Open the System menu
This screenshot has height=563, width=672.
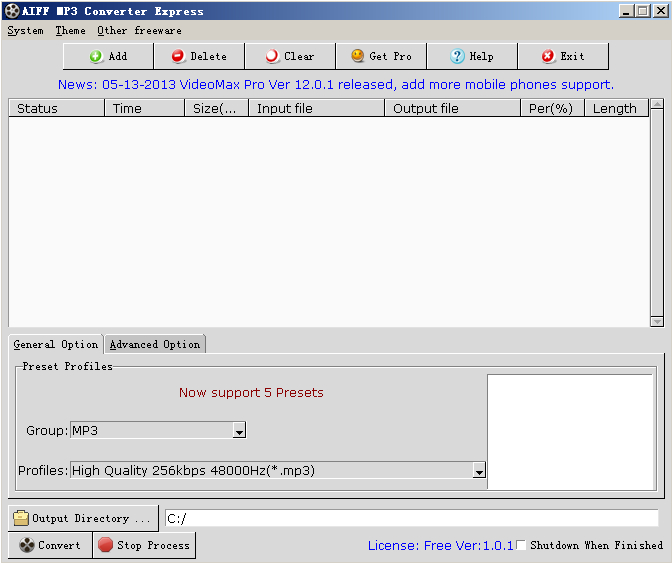(x=25, y=31)
